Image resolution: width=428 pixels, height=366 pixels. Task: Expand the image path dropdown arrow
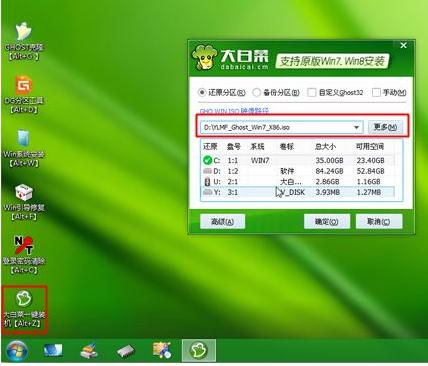(356, 127)
